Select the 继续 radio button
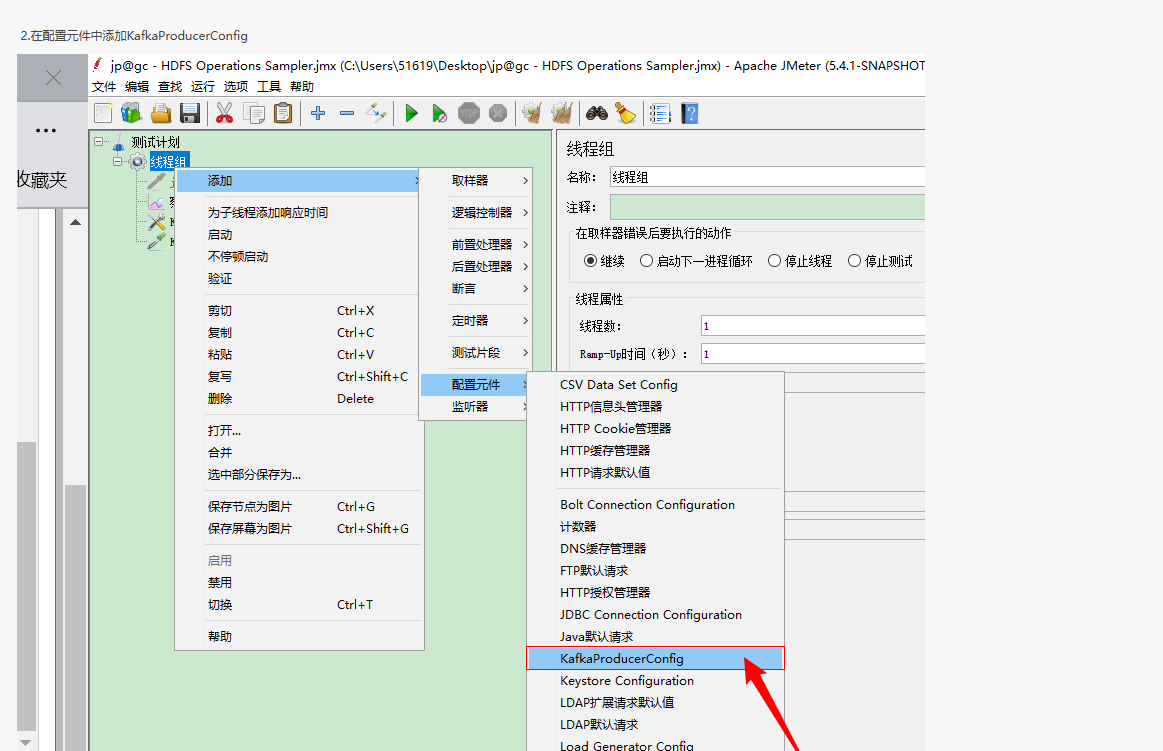1163x751 pixels. coord(590,260)
